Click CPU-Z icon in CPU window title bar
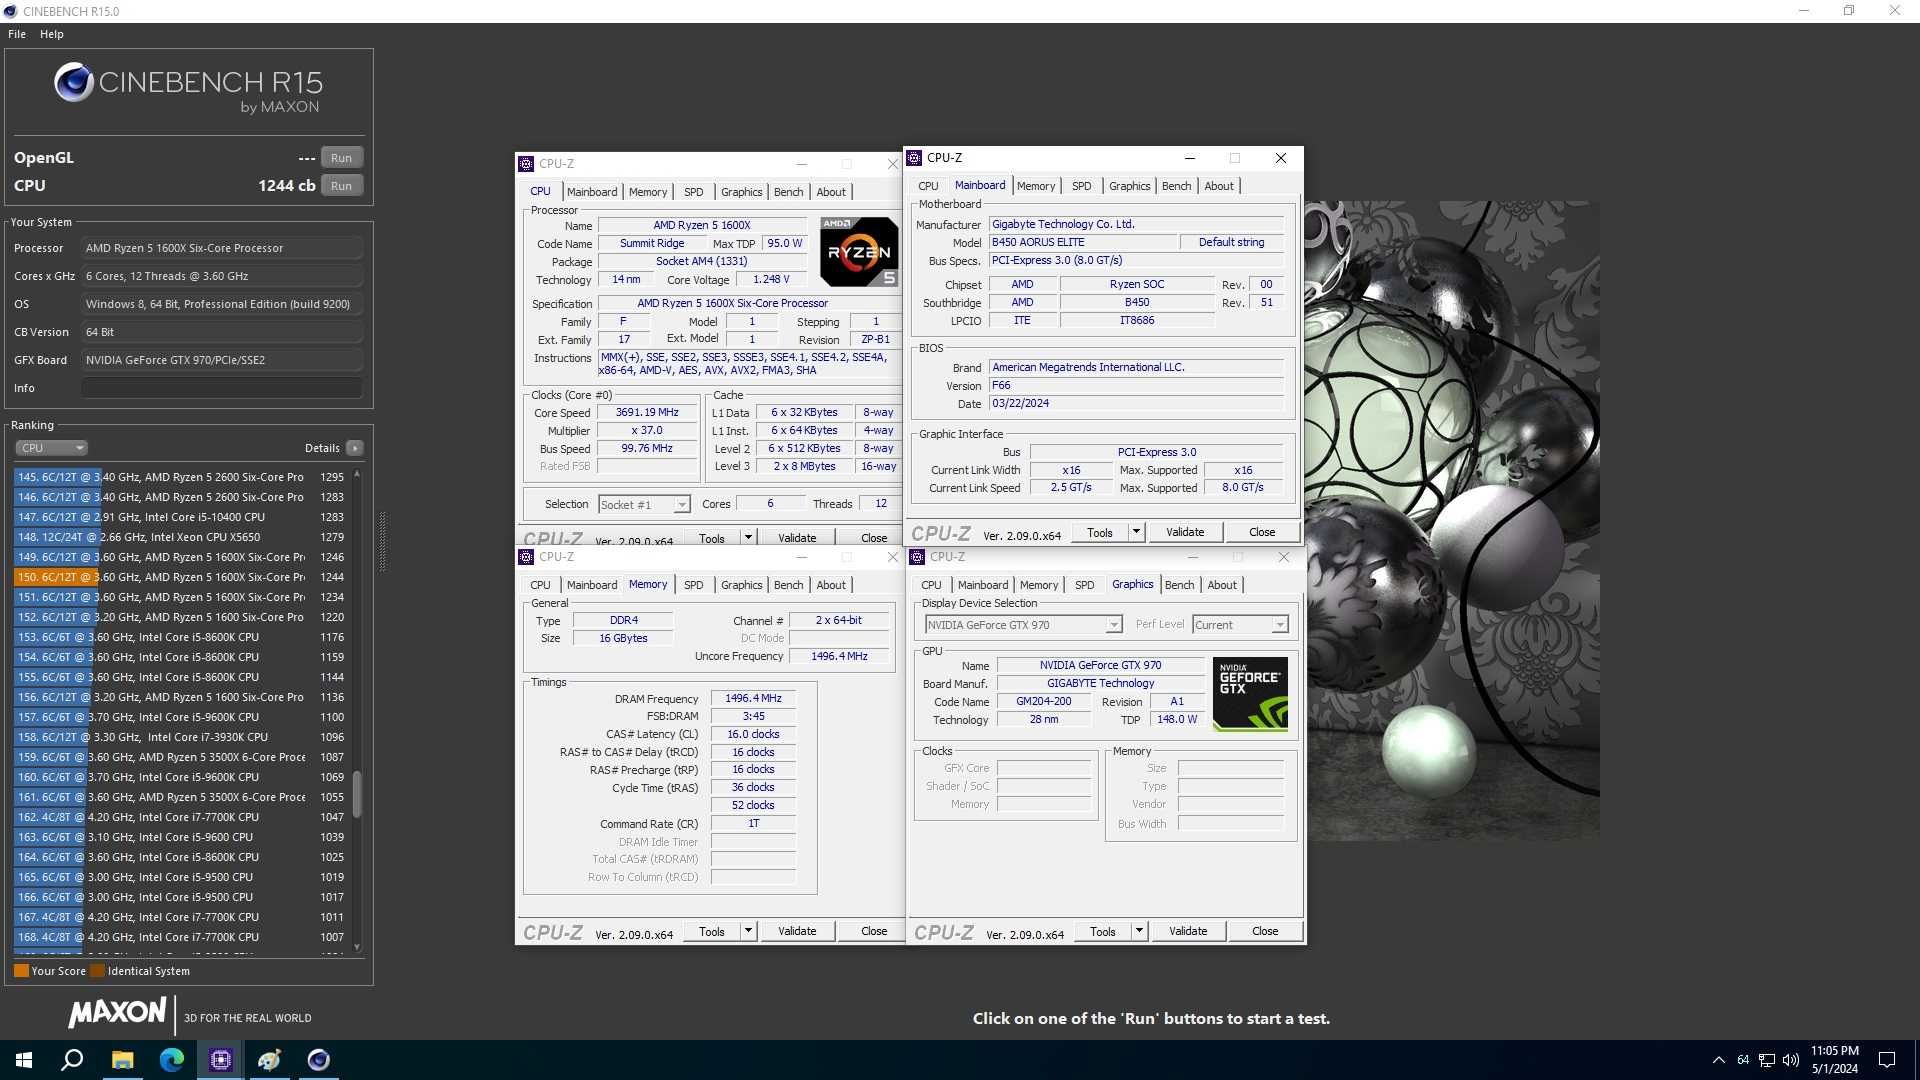Image resolution: width=1920 pixels, height=1080 pixels. [526, 164]
